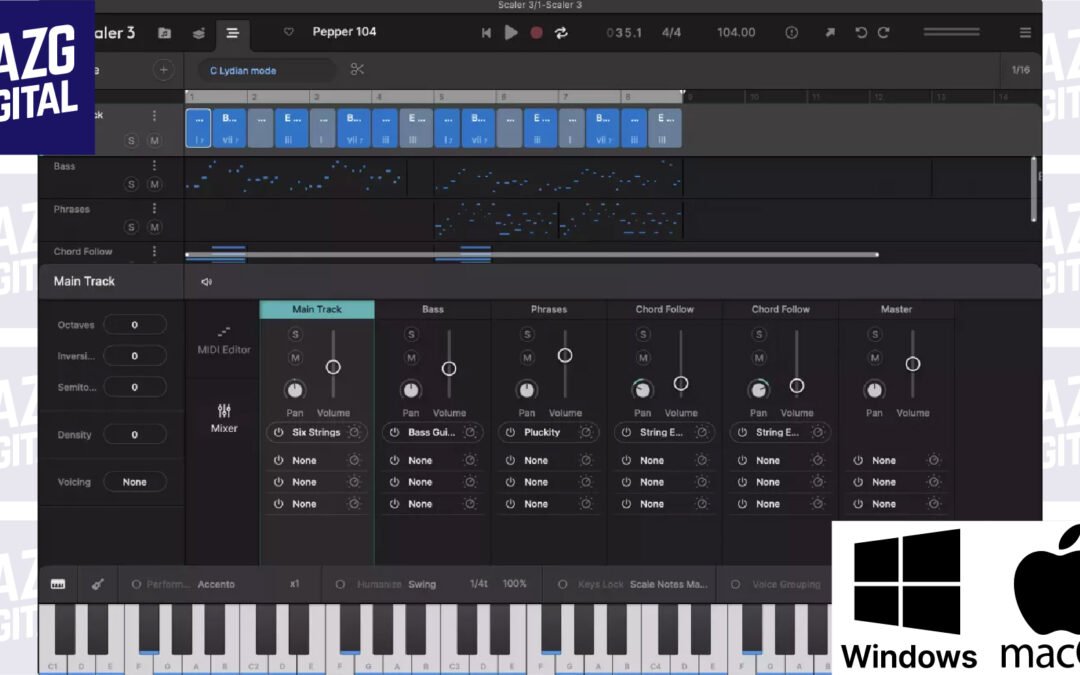Click the detach arrow icon

pyautogui.click(x=830, y=32)
